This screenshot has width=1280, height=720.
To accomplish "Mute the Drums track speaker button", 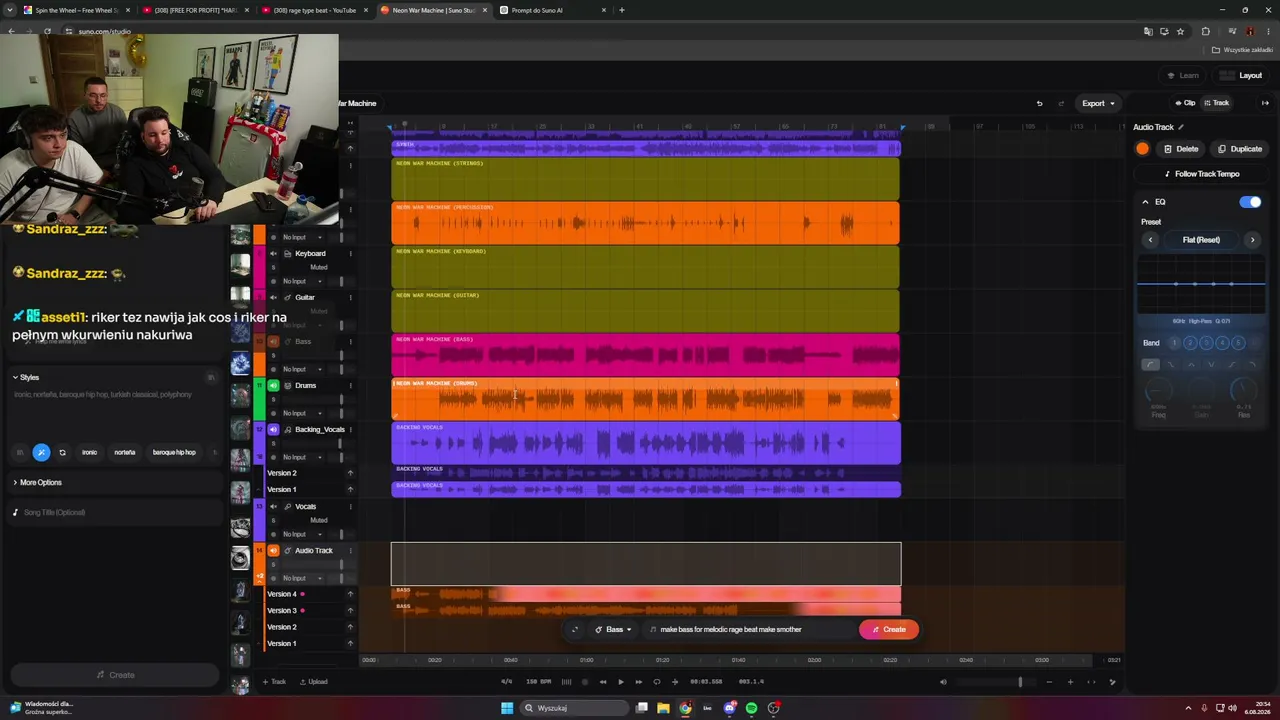I will (x=273, y=385).
